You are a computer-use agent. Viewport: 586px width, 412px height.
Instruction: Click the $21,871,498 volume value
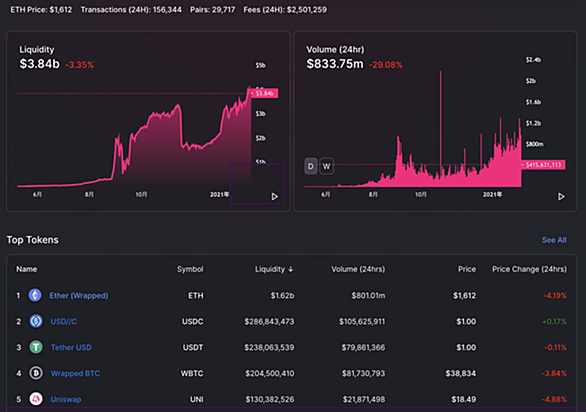tap(364, 399)
